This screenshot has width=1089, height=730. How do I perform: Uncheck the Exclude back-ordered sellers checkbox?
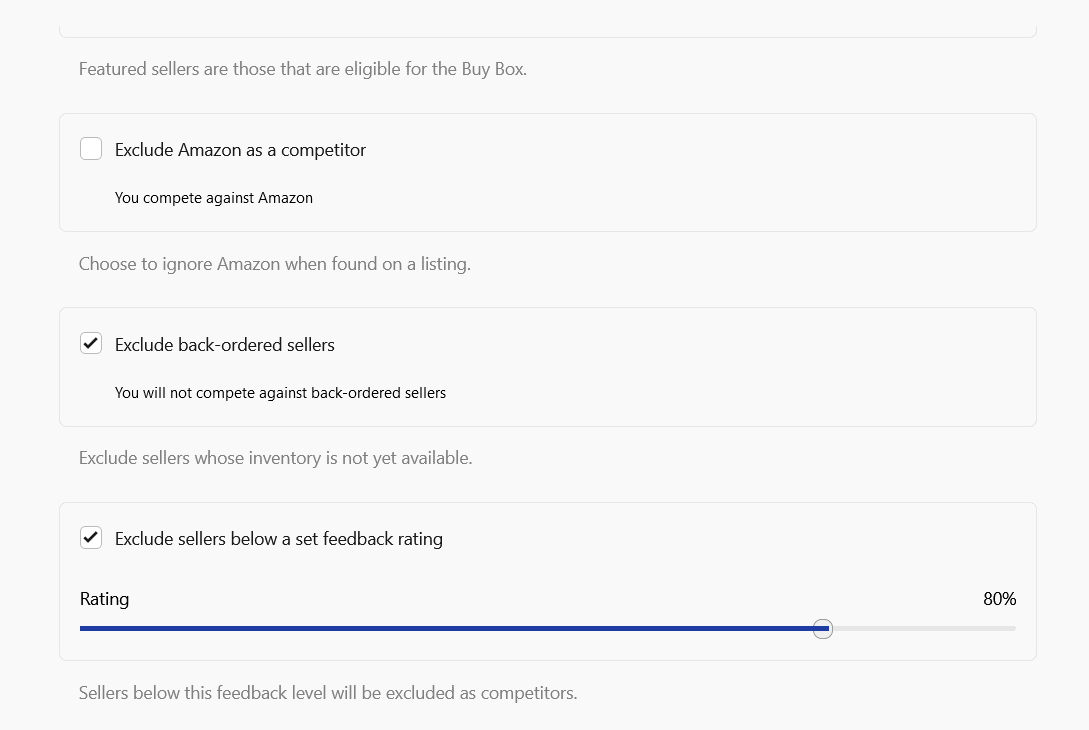(x=91, y=343)
